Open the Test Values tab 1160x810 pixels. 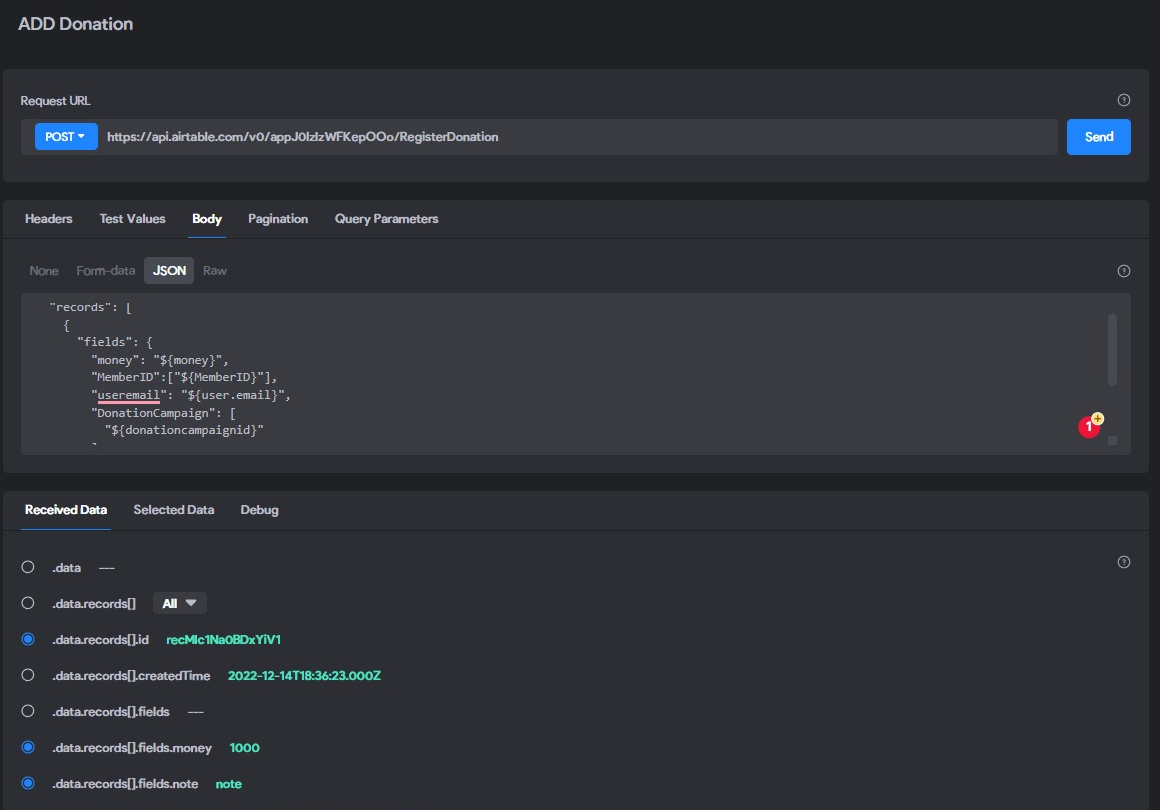pyautogui.click(x=132, y=219)
